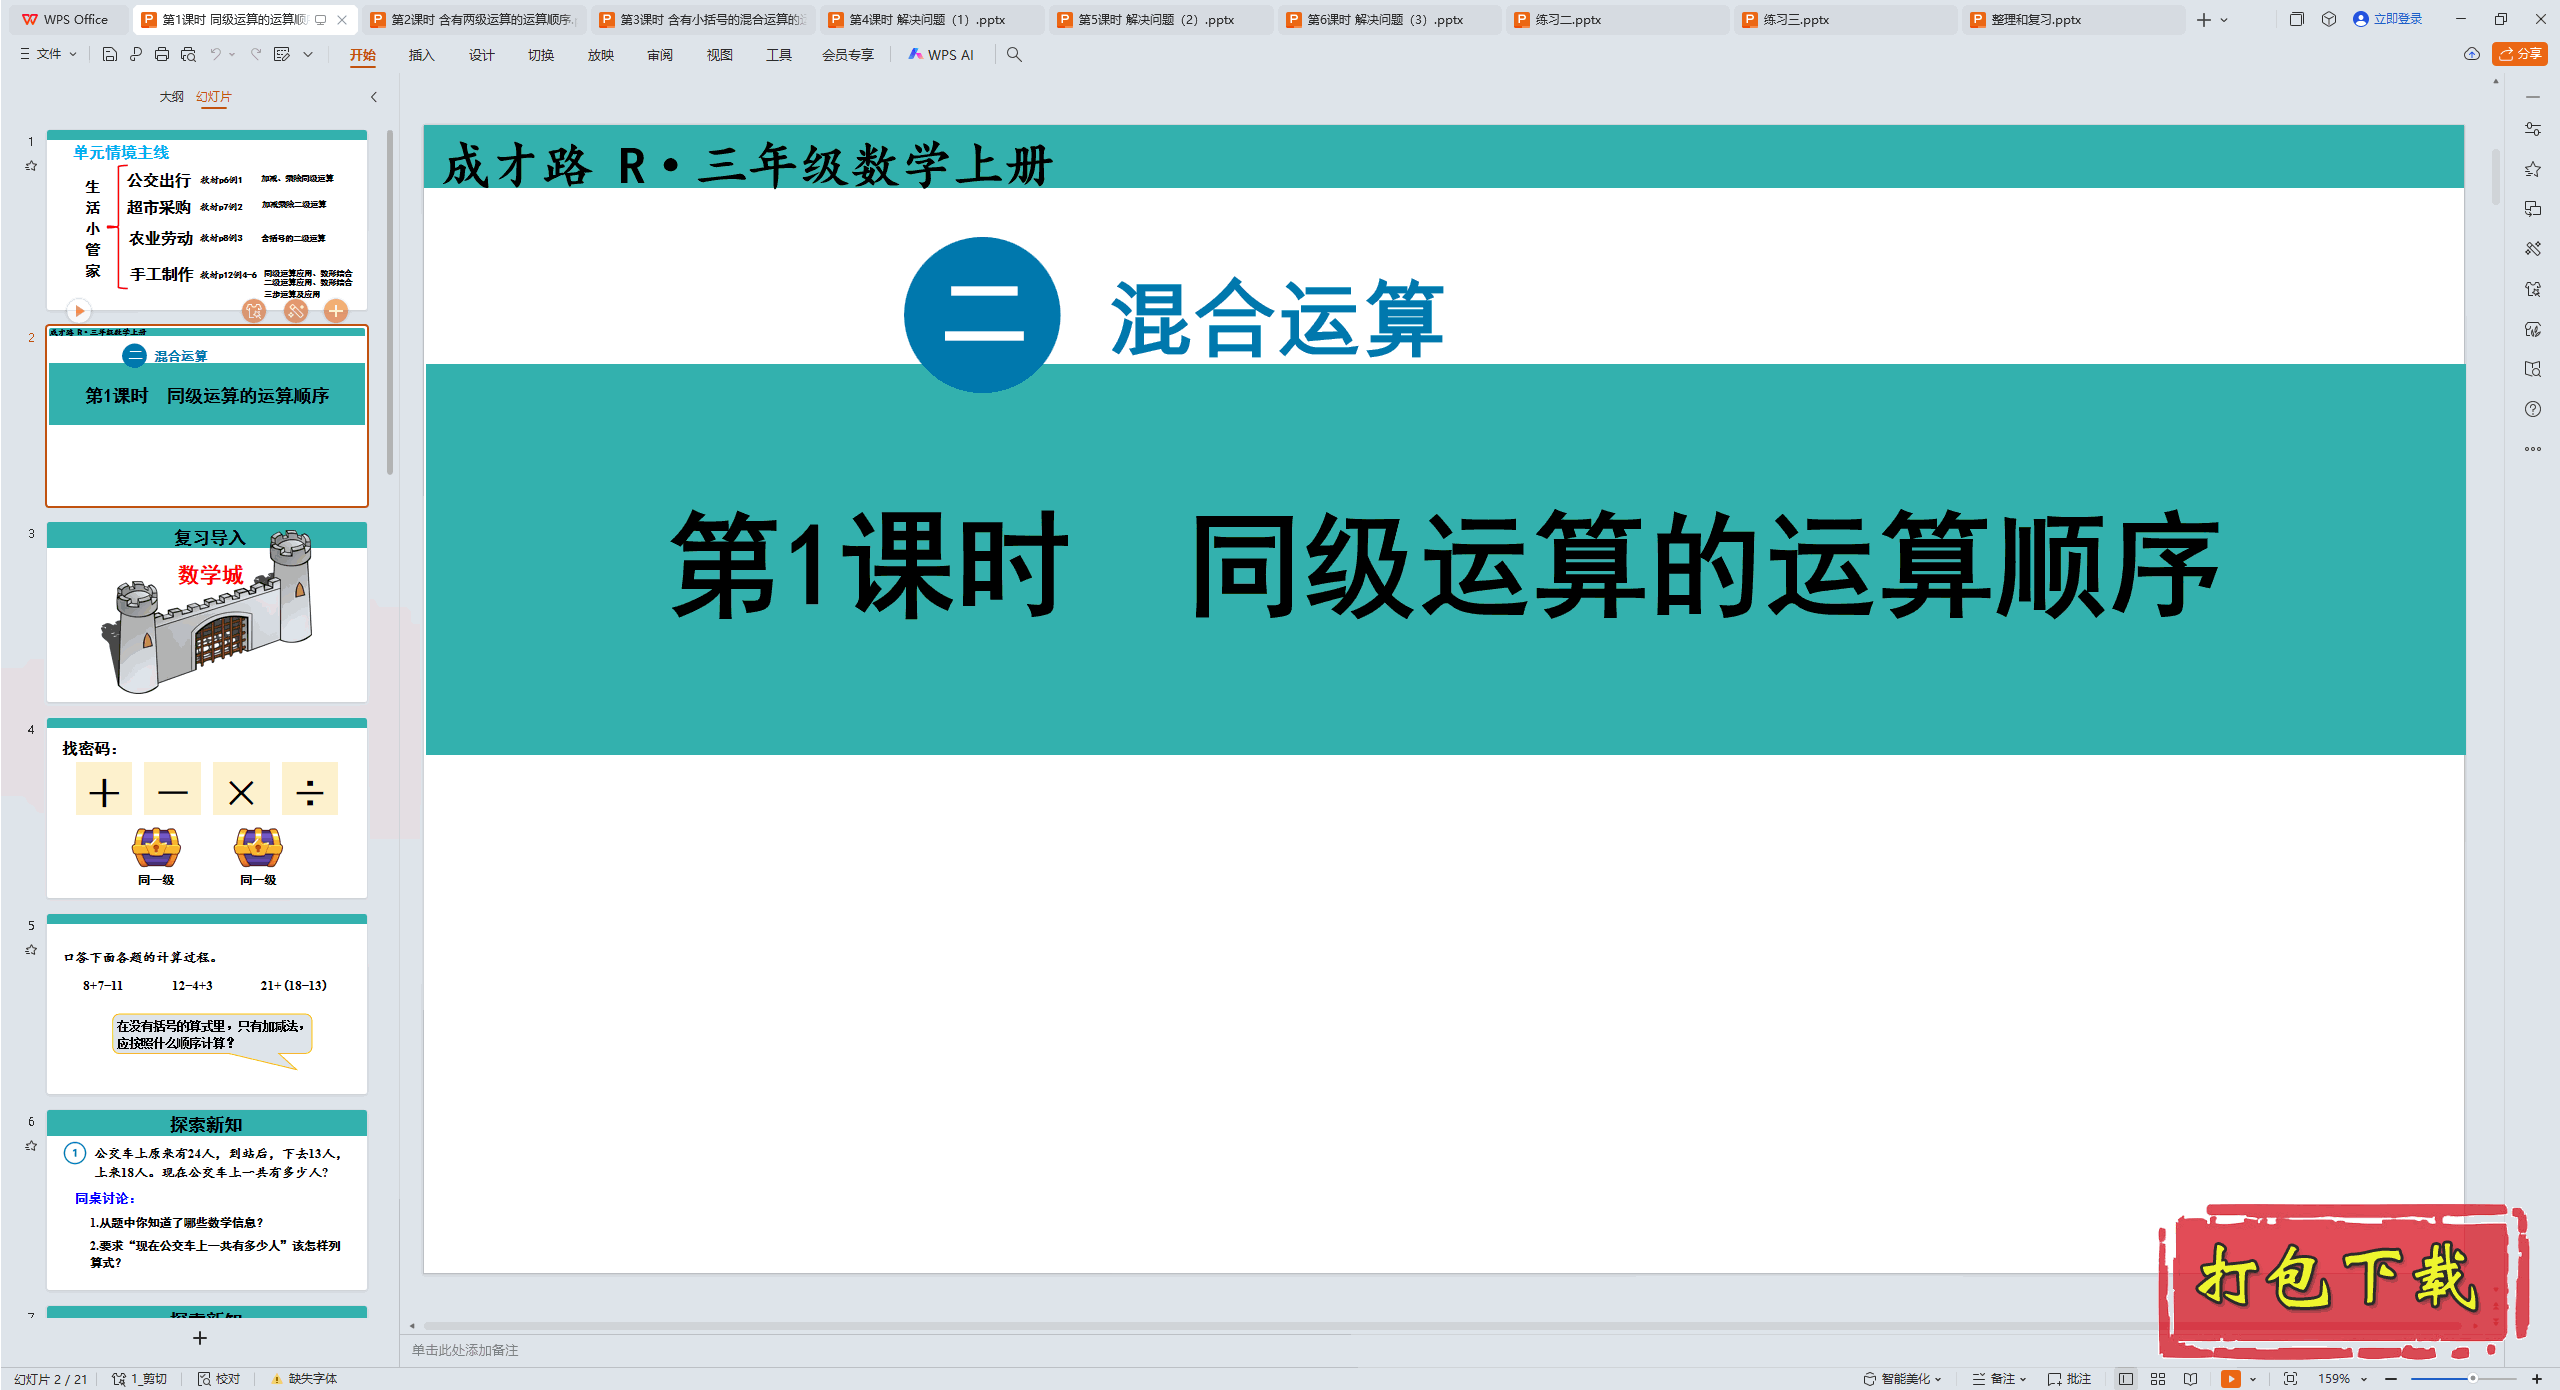Screen dimensions: 2560x1390
Task: Open the search magnifier icon
Action: (1014, 55)
